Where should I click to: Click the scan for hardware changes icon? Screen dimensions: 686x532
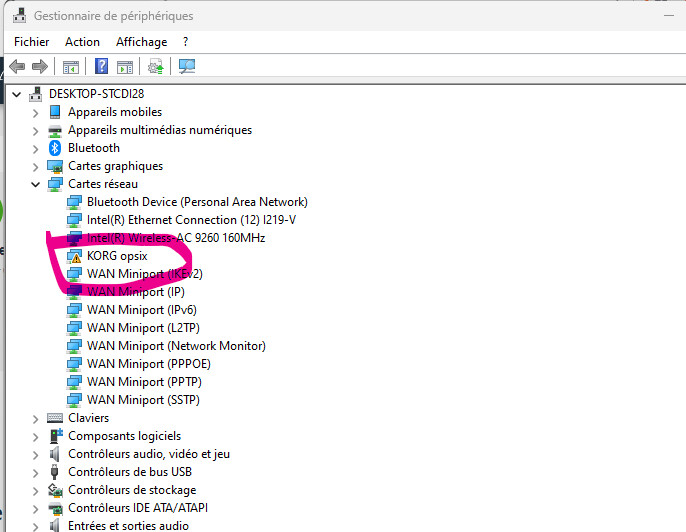(x=187, y=66)
